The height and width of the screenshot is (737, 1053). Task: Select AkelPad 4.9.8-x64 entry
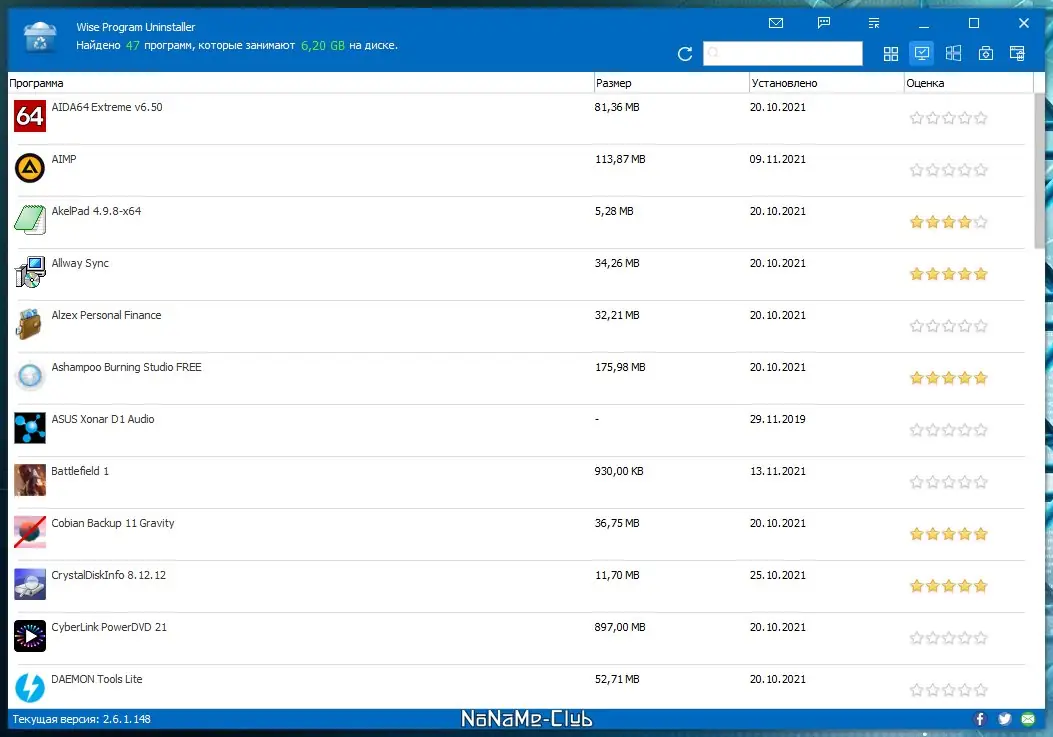(x=96, y=211)
